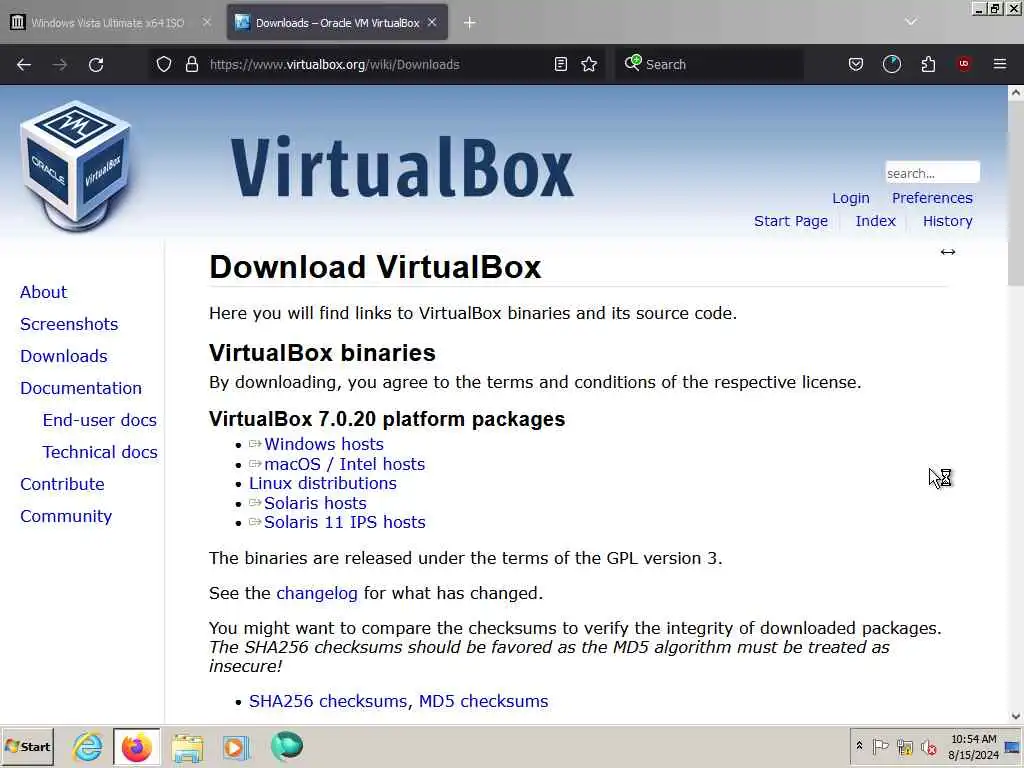
Task: Launch Internet Explorer from the taskbar
Action: [x=88, y=746]
